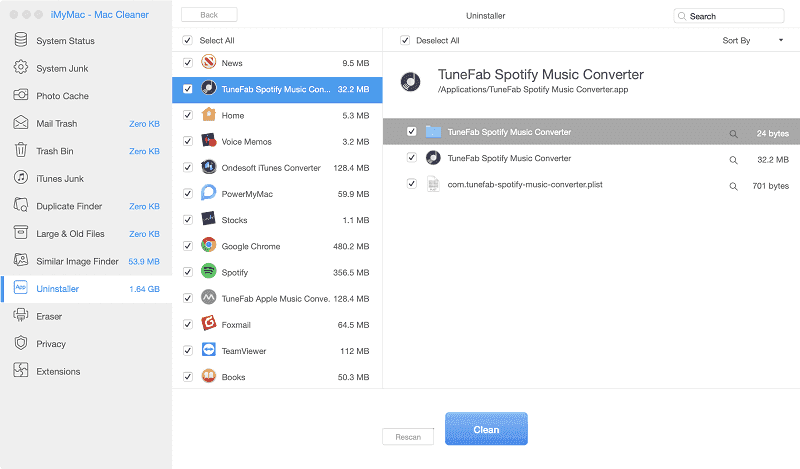Click the Voice Memos app icon
This screenshot has width=800, height=469.
208,141
